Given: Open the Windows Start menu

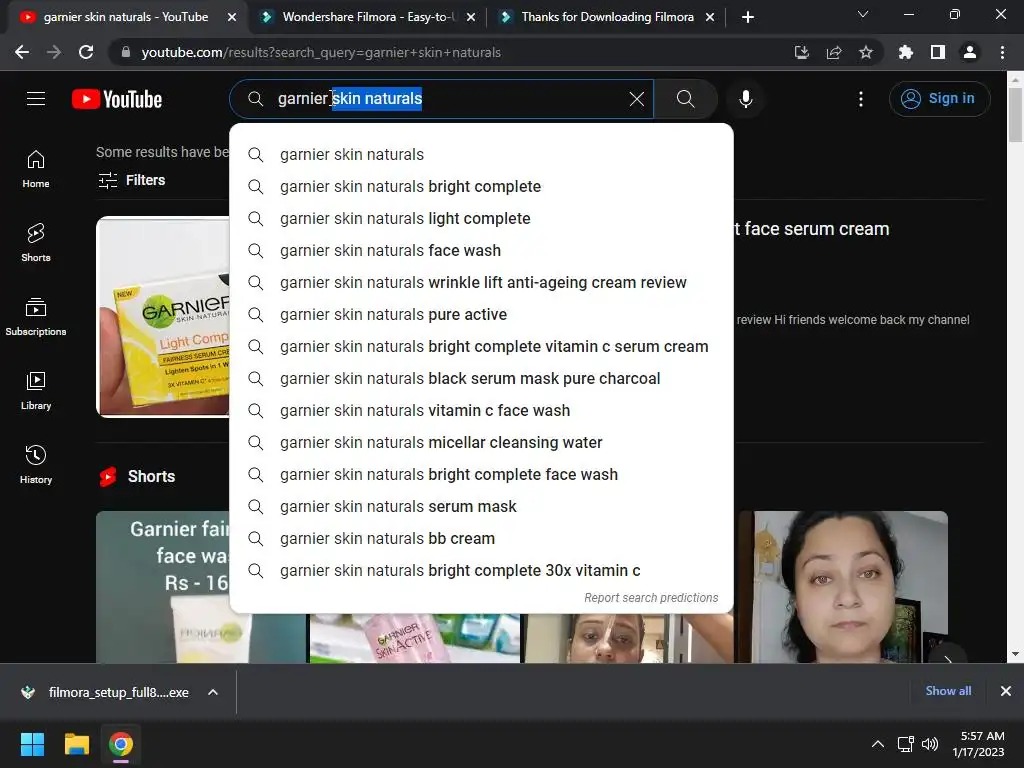Looking at the screenshot, I should tap(32, 744).
